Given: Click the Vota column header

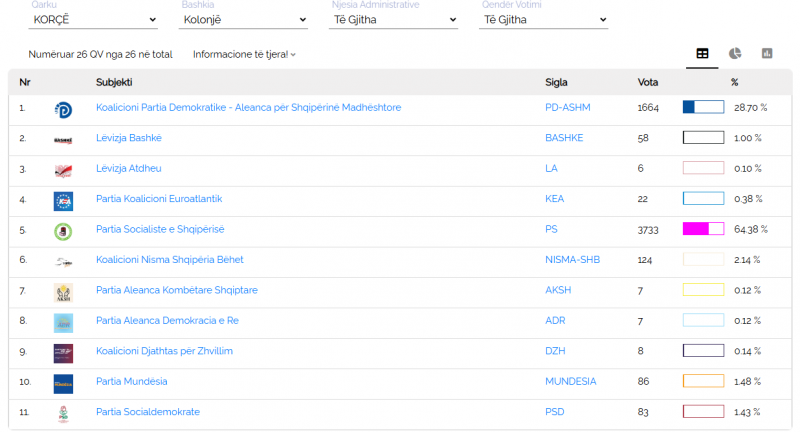Looking at the screenshot, I should click(x=647, y=82).
